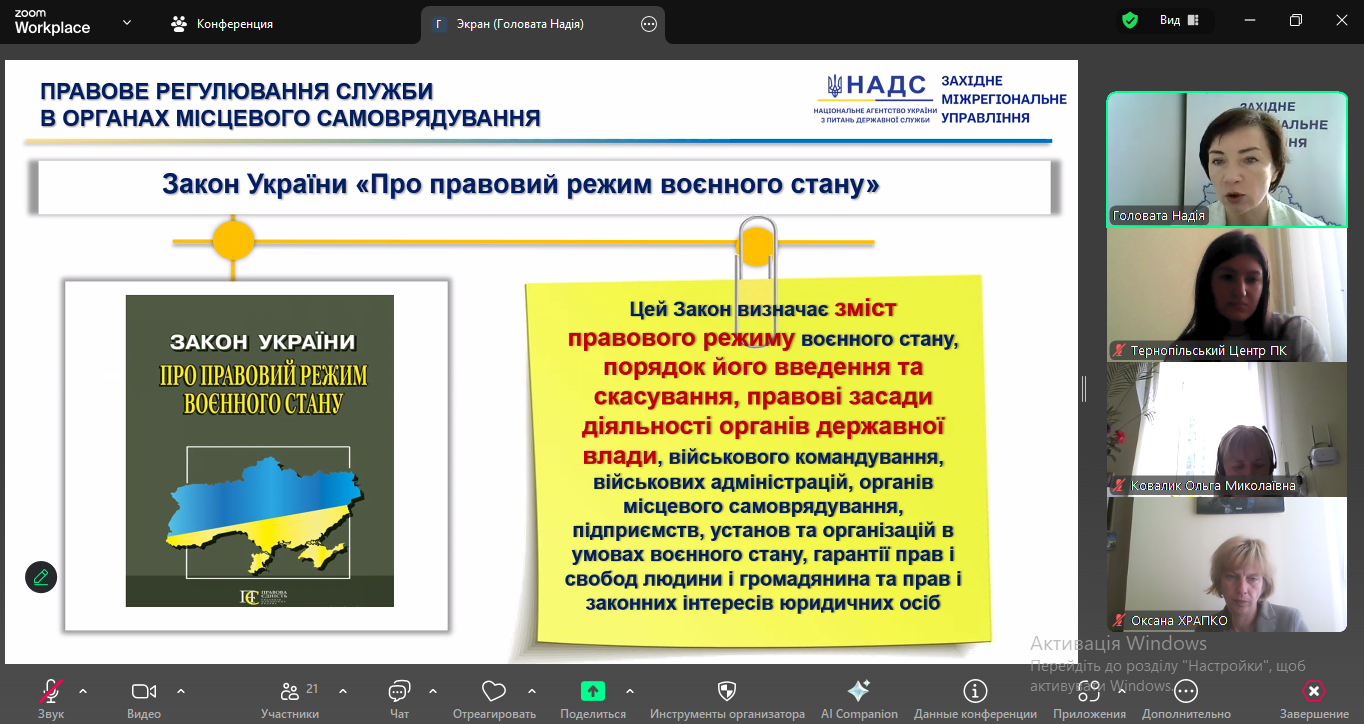Image resolution: width=1364 pixels, height=724 pixels.
Task: Click the green Поделиться share screen button
Action: pos(593,698)
